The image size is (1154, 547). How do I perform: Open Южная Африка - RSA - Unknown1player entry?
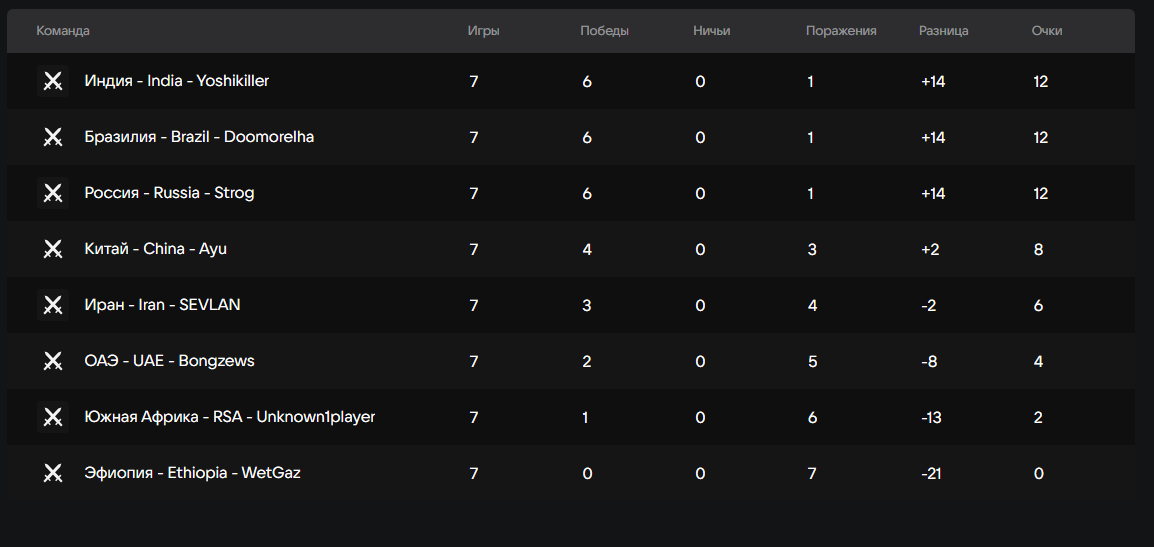(230, 417)
